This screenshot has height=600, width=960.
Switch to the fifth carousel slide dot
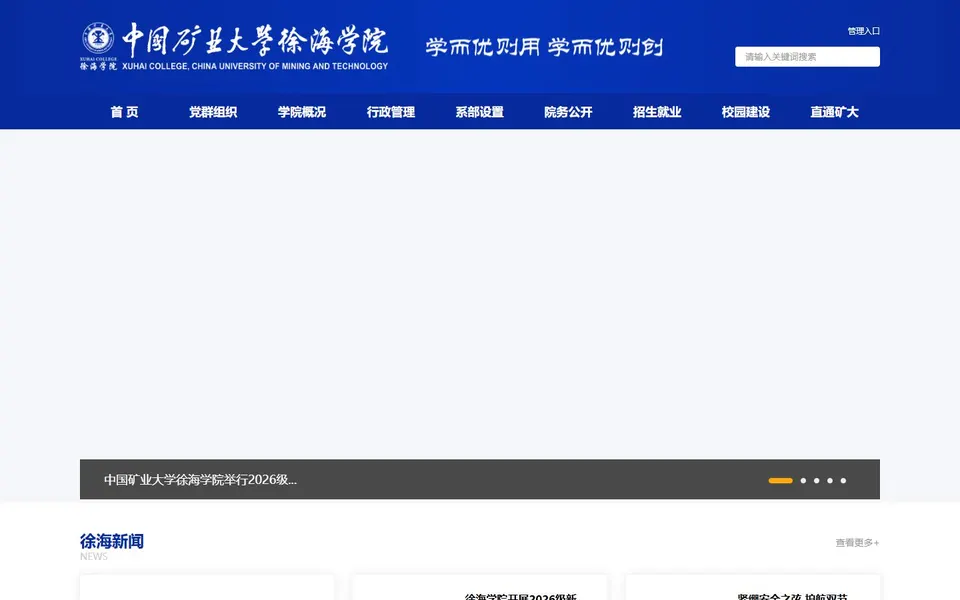[844, 481]
